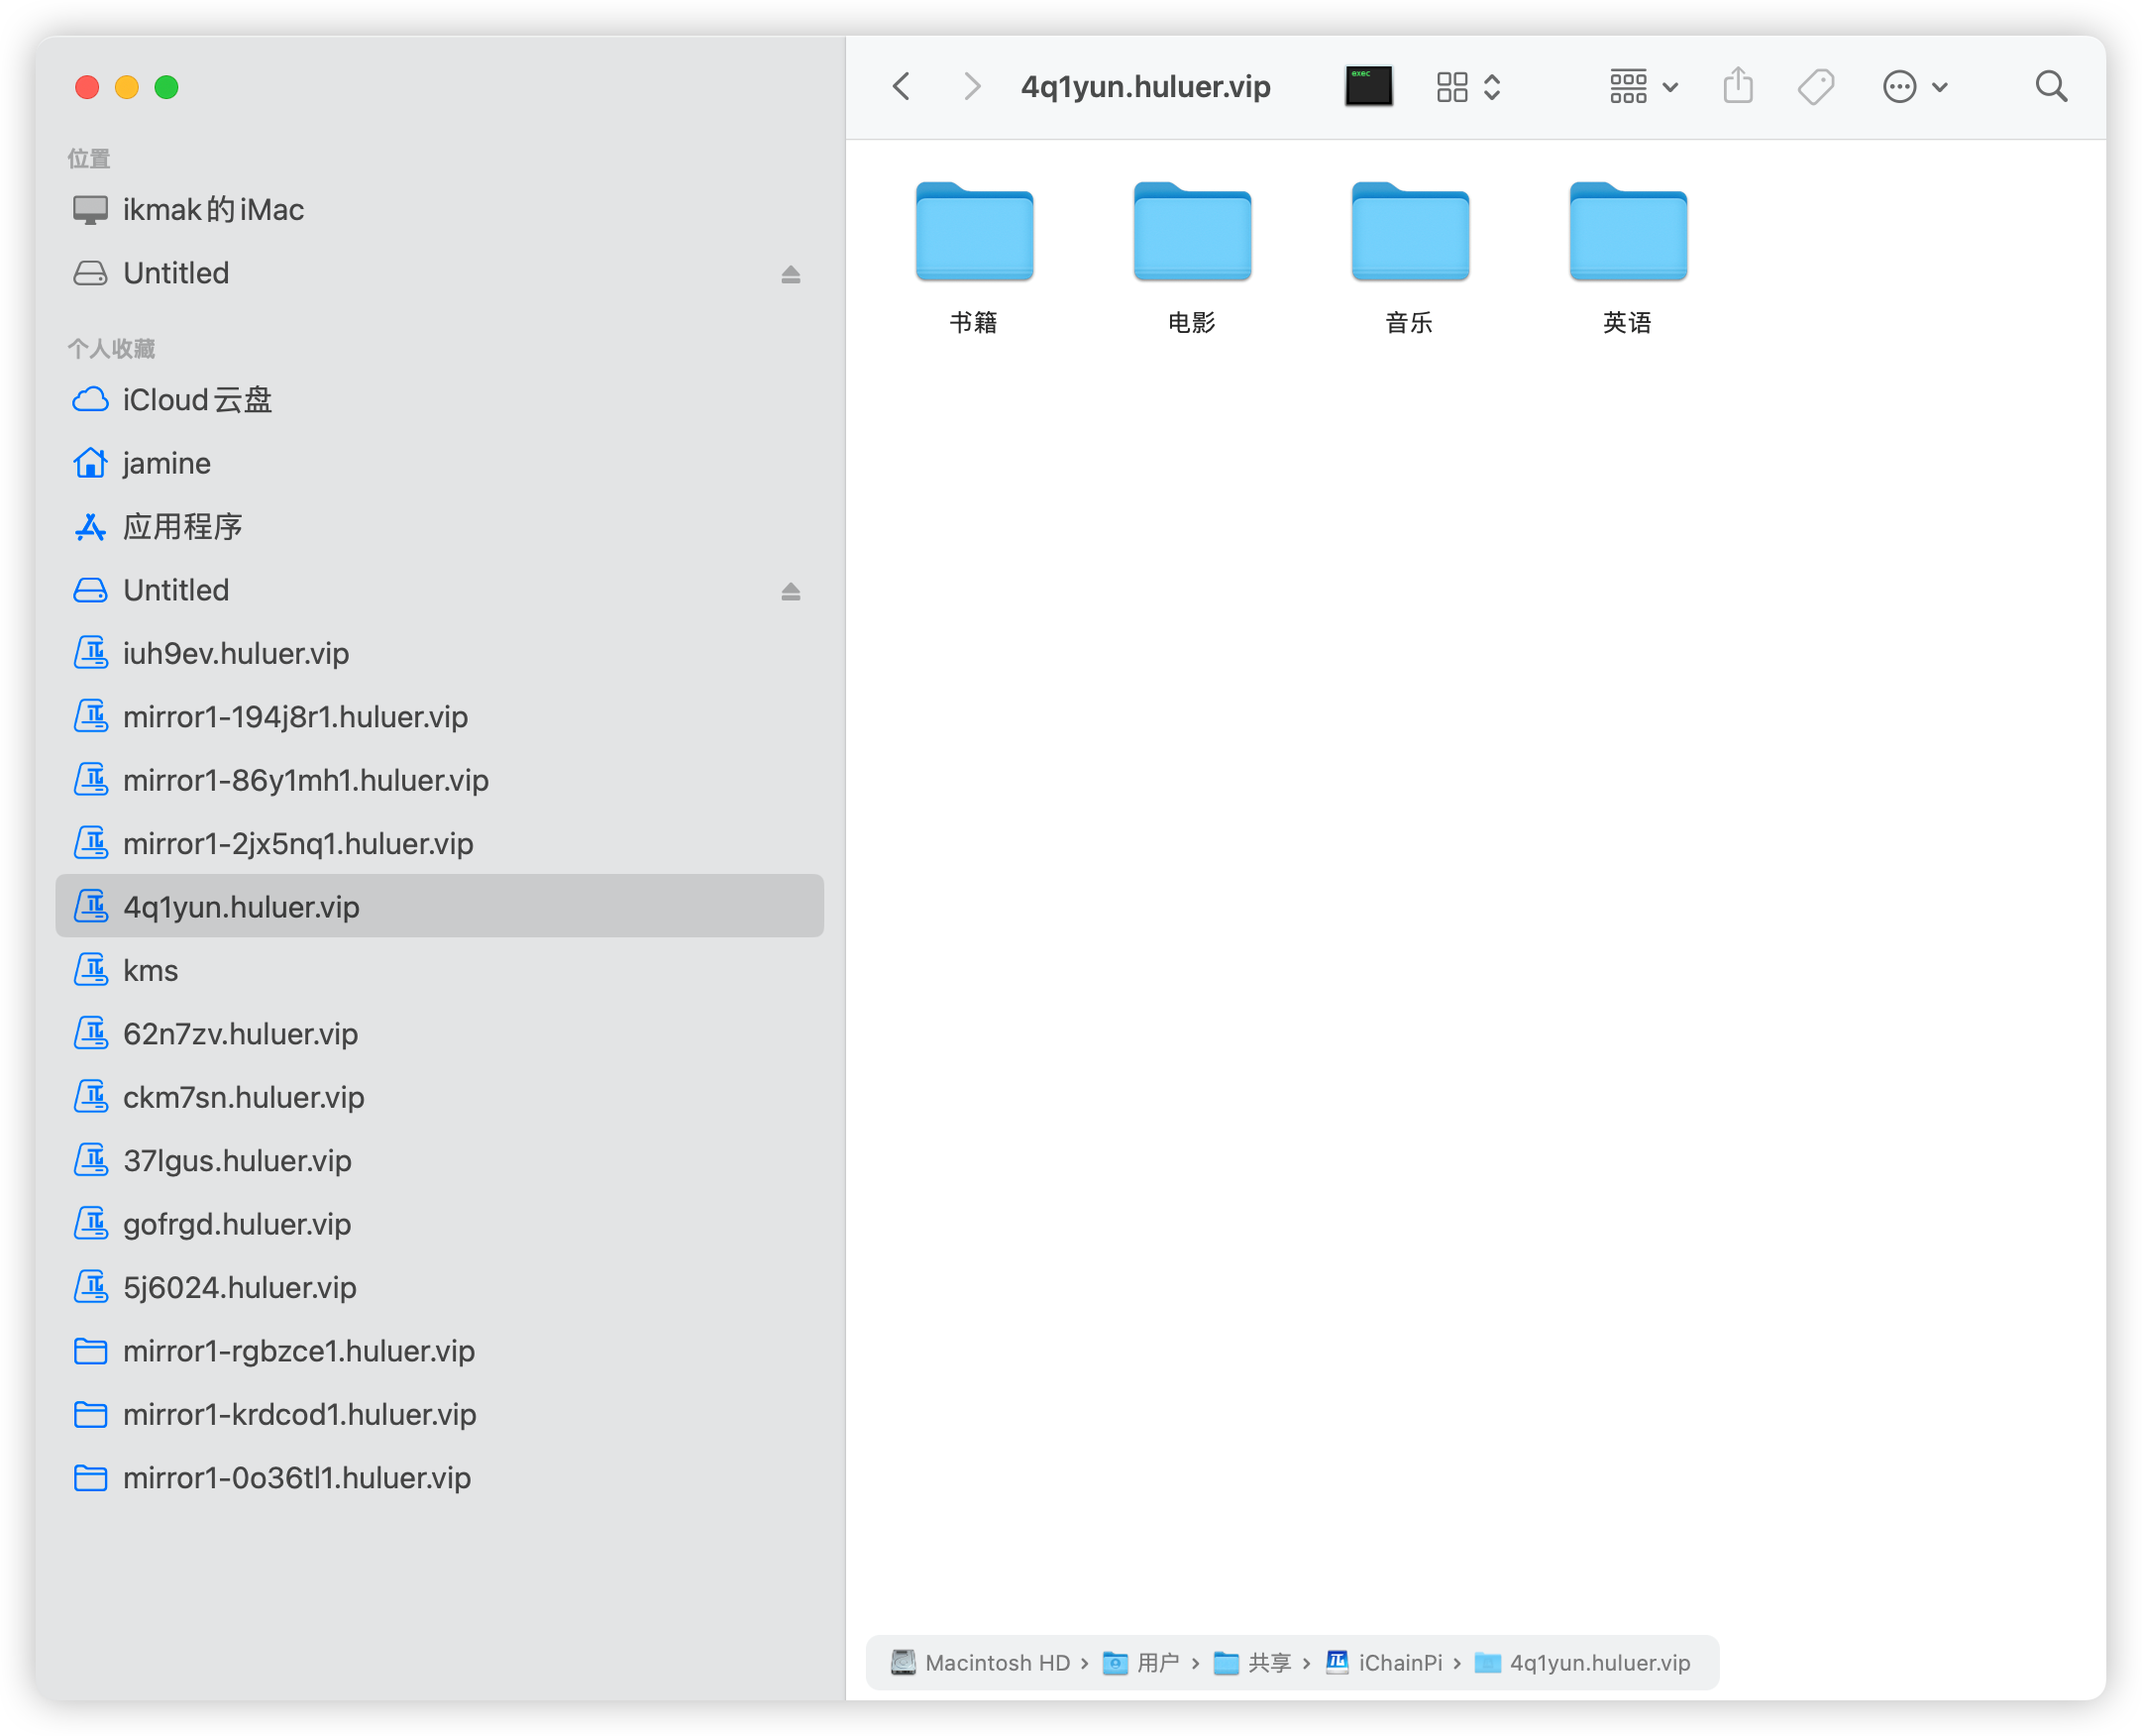
Task: Click the 位置 section header
Action: click(x=89, y=158)
